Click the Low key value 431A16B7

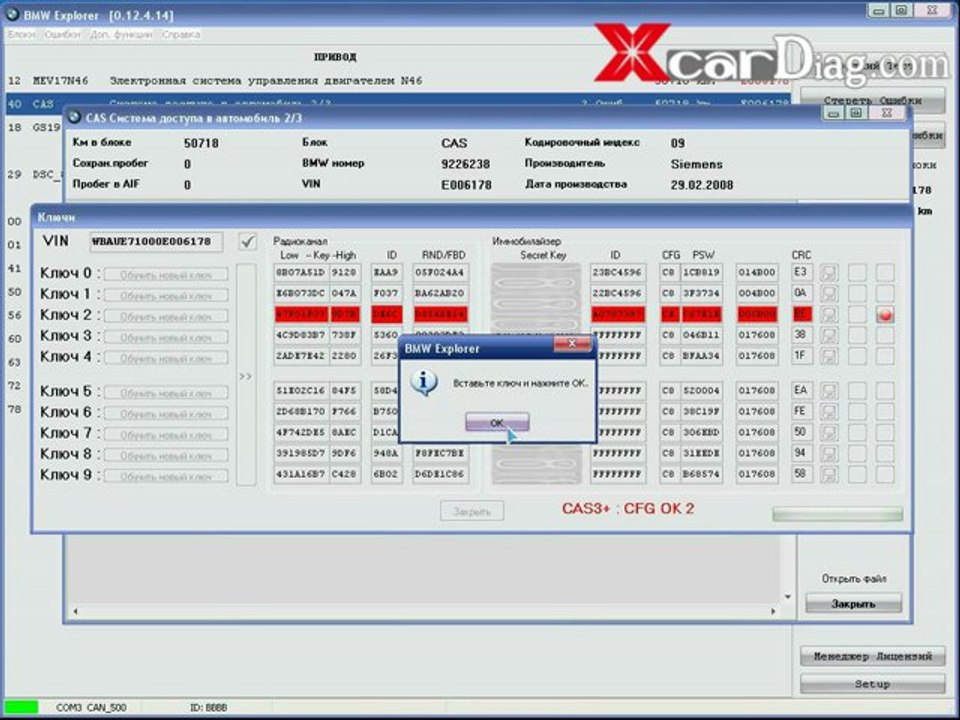point(301,474)
